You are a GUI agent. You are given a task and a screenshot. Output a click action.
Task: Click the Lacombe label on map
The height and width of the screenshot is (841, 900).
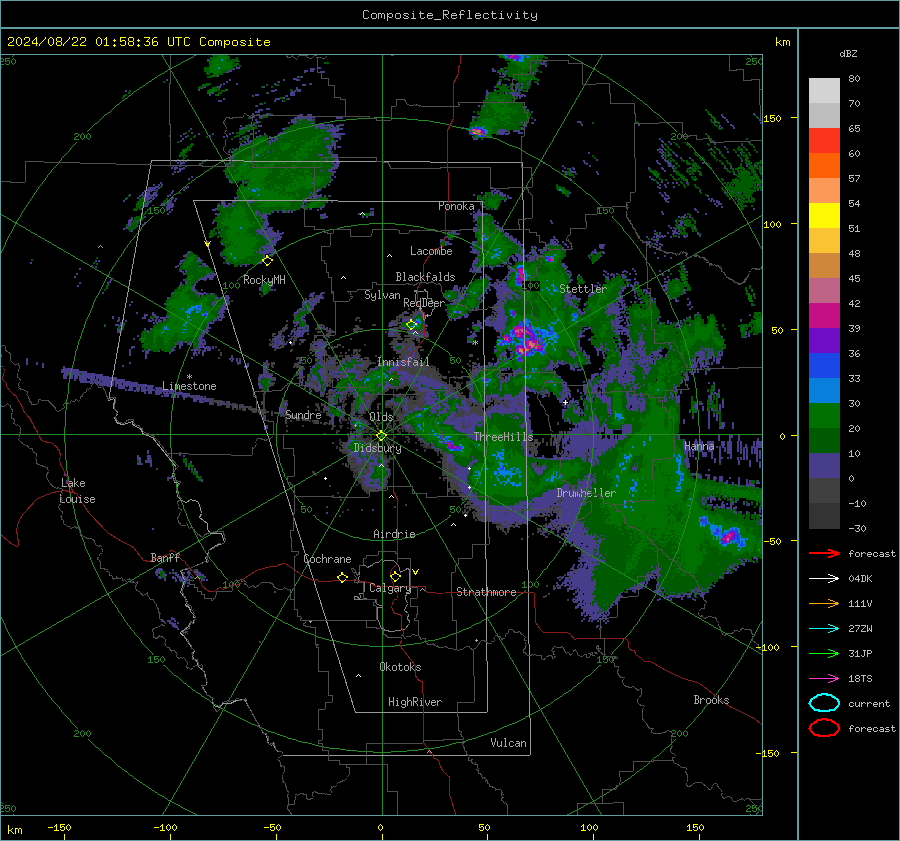point(431,251)
